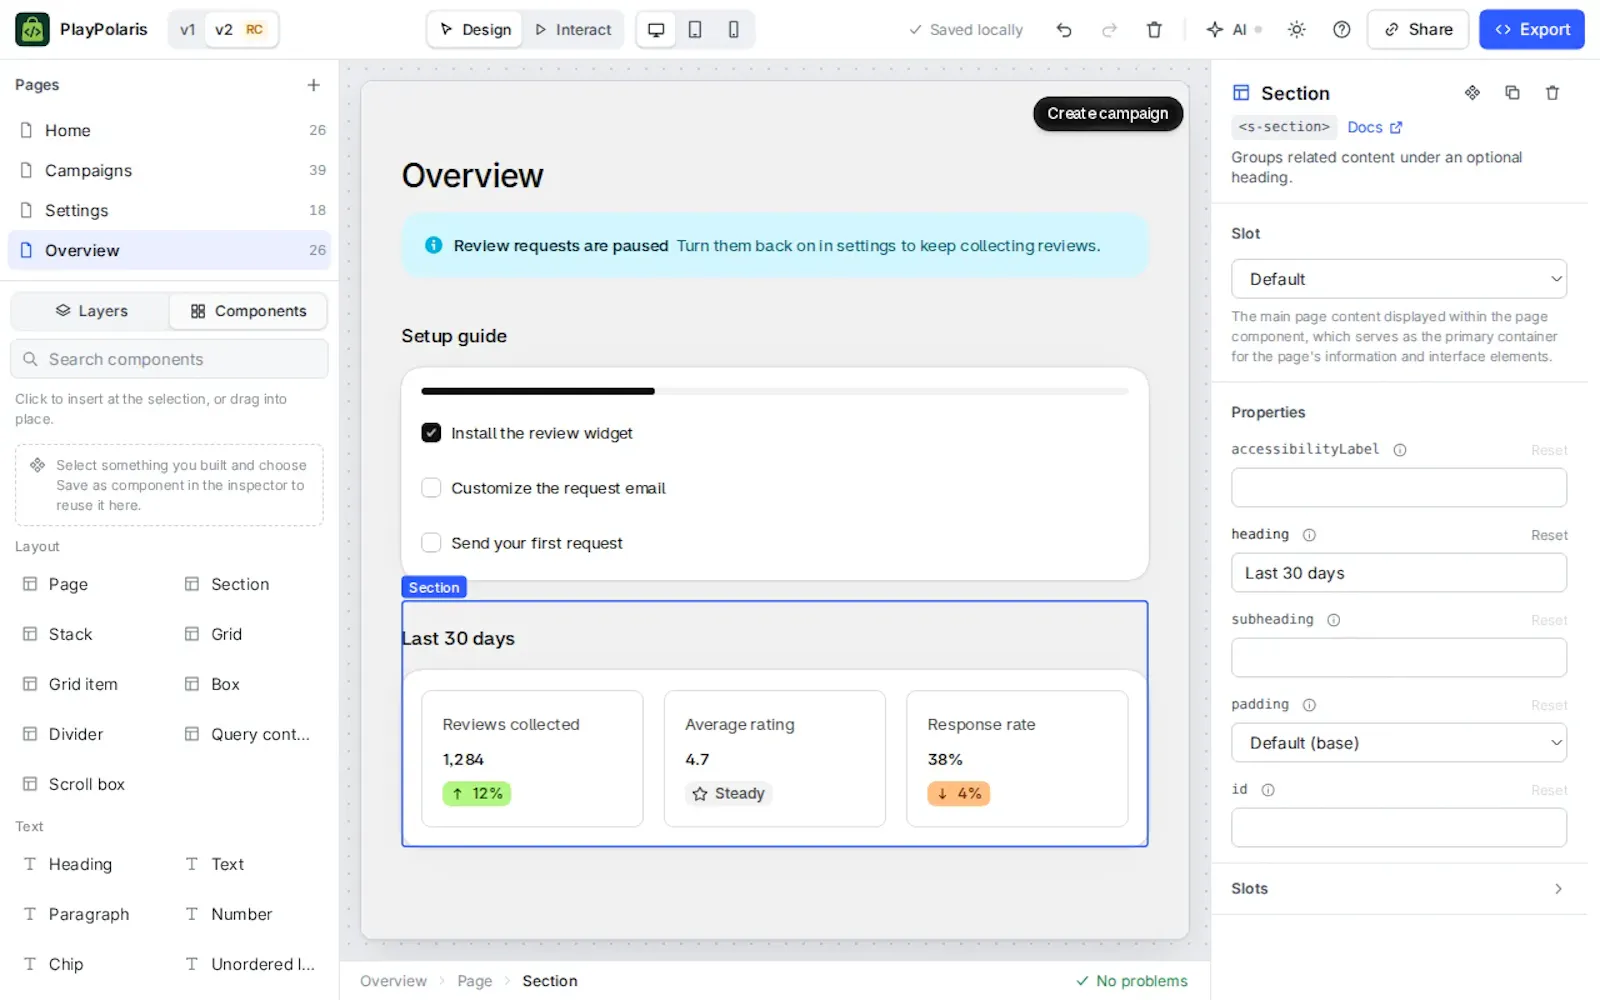Check Customize the request email
The height and width of the screenshot is (1000, 1600).
click(431, 488)
